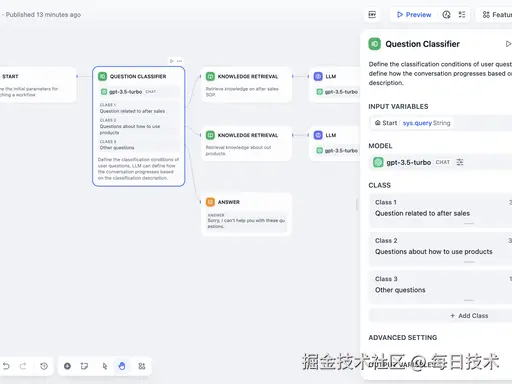Click the Add Class button
The height and width of the screenshot is (384, 512).
440,316
